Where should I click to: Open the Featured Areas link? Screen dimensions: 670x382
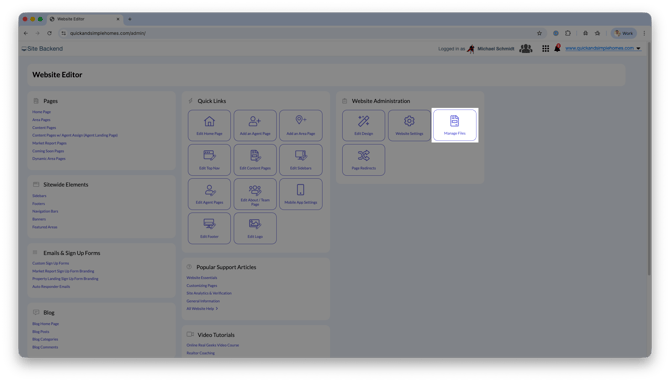[44, 227]
